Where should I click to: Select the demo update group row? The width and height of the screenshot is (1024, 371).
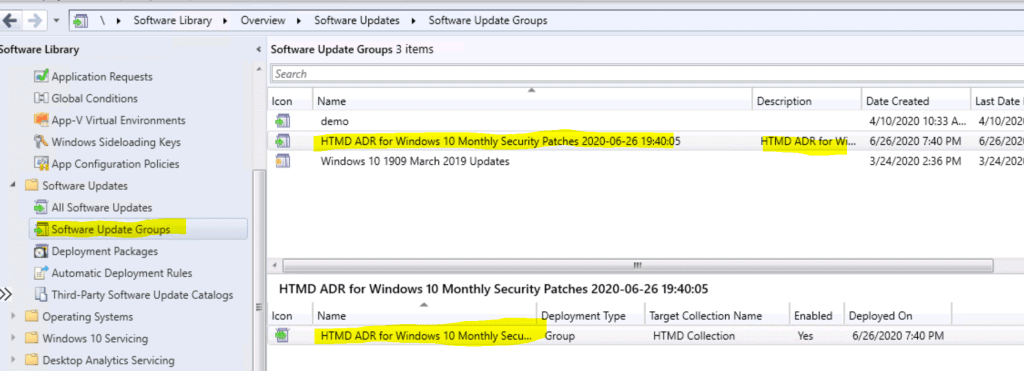coord(646,121)
